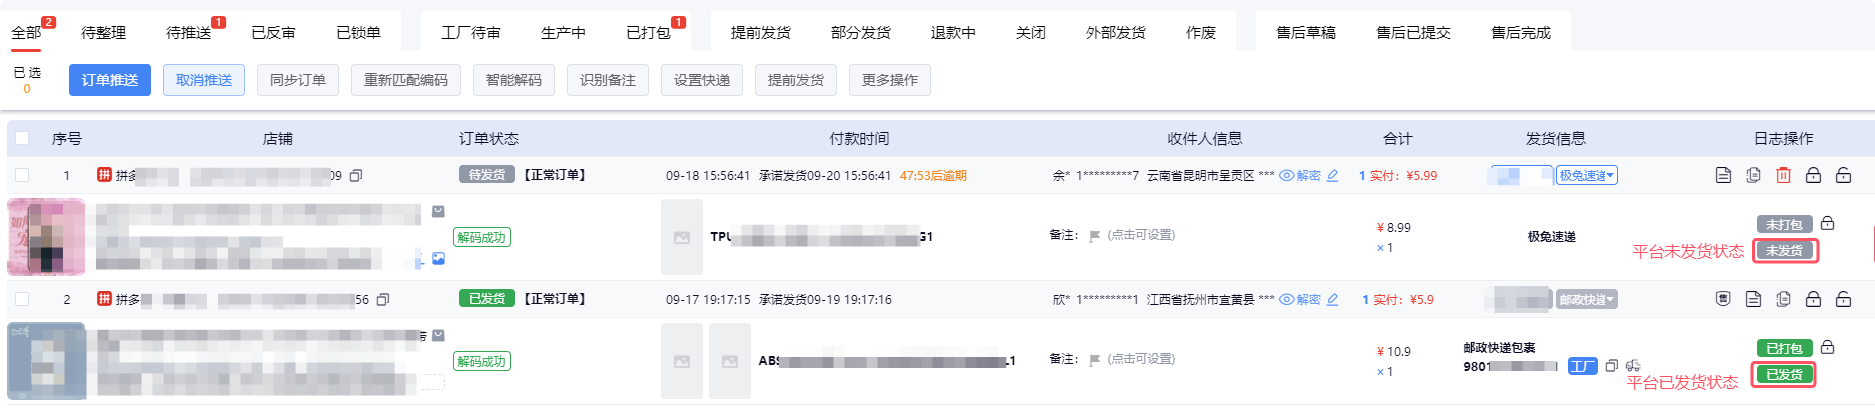Viewport: 1875px width, 414px height.
Task: Click the truck icon beside tracking number
Action: (1633, 366)
